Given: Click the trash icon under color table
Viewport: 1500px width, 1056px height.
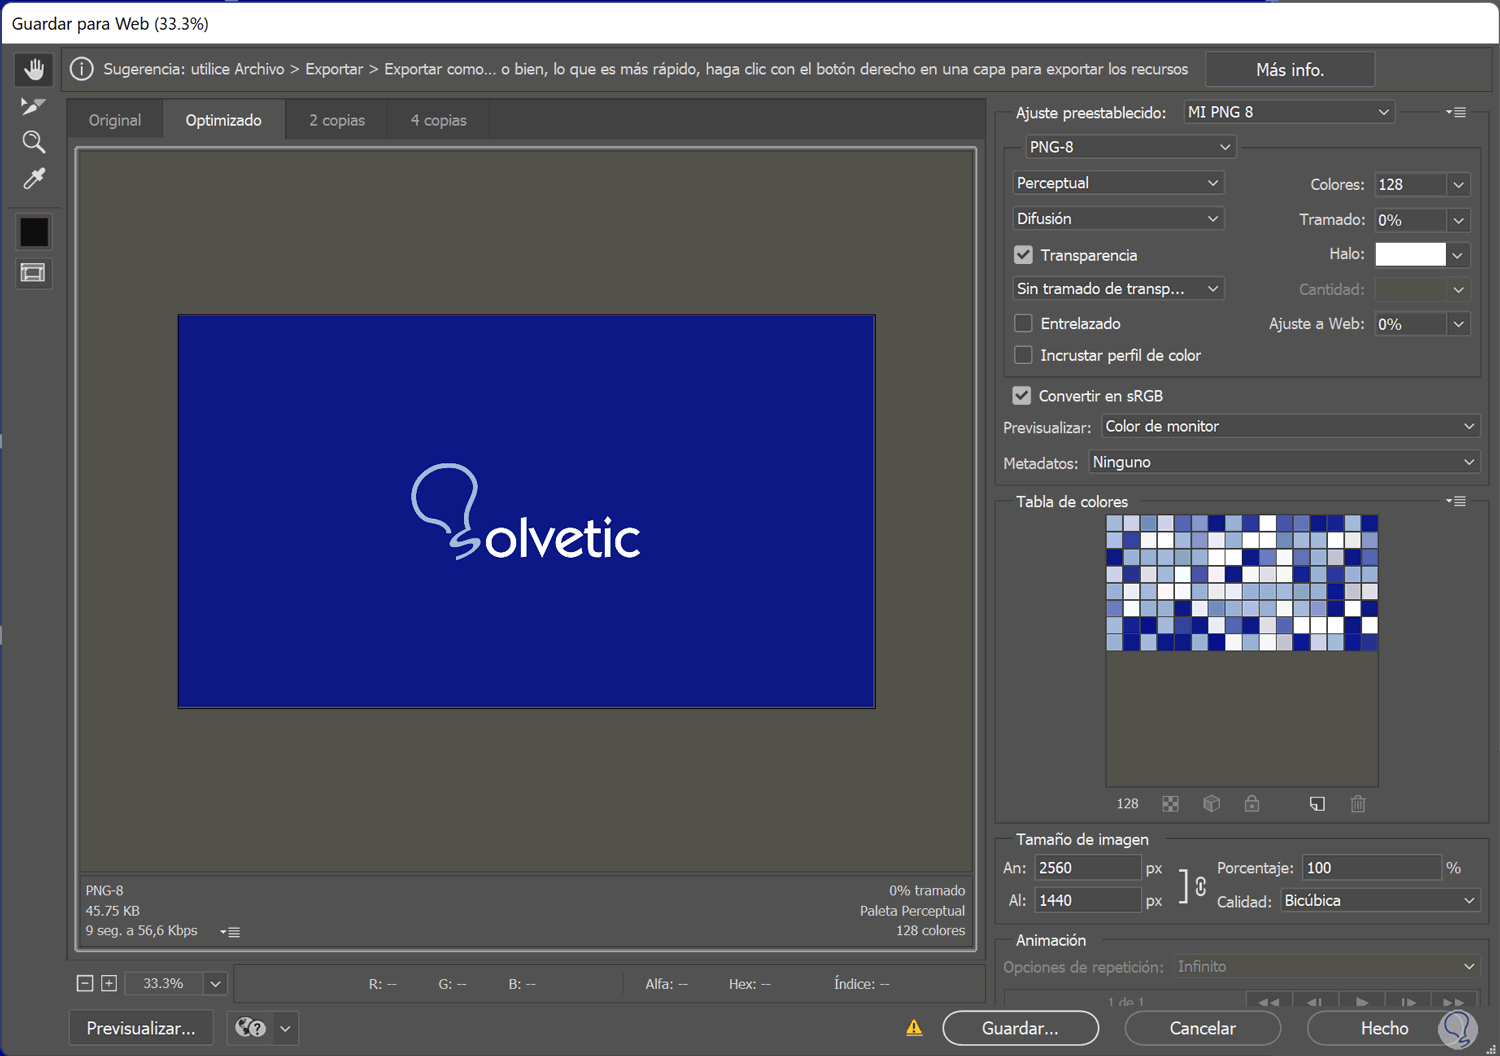Looking at the screenshot, I should click(x=1358, y=804).
